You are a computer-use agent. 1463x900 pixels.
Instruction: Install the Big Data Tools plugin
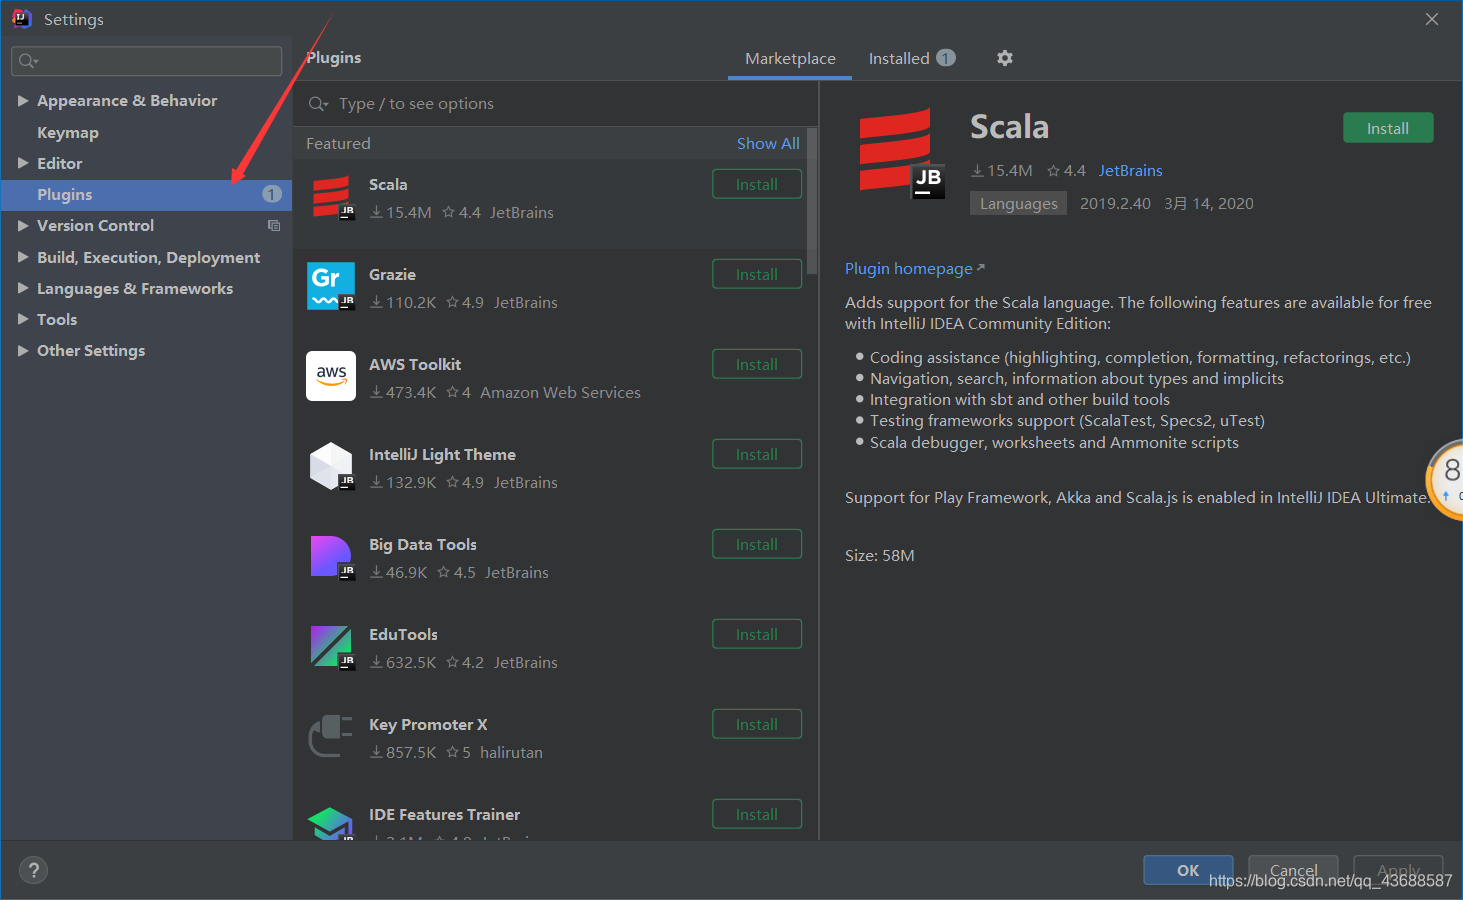[x=757, y=544]
